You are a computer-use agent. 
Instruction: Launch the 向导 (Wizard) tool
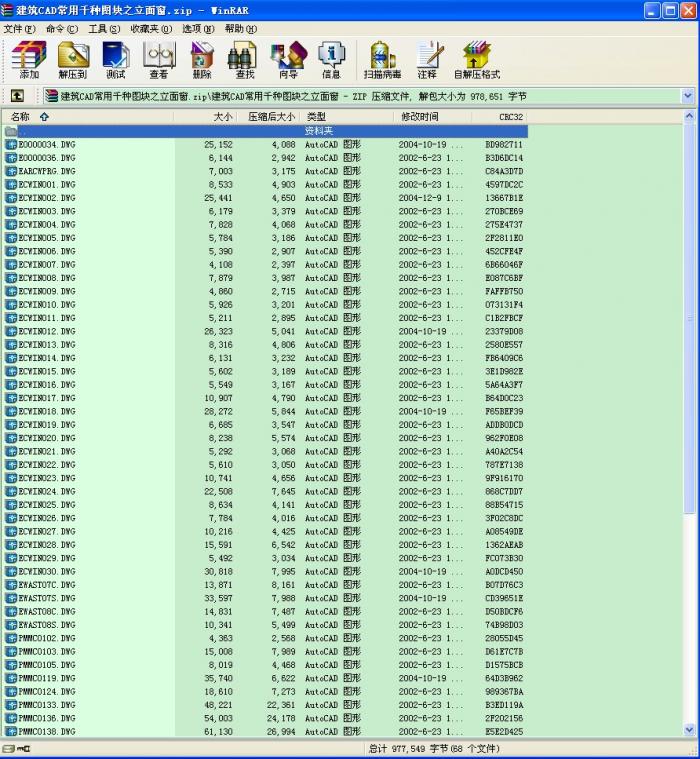pyautogui.click(x=288, y=60)
